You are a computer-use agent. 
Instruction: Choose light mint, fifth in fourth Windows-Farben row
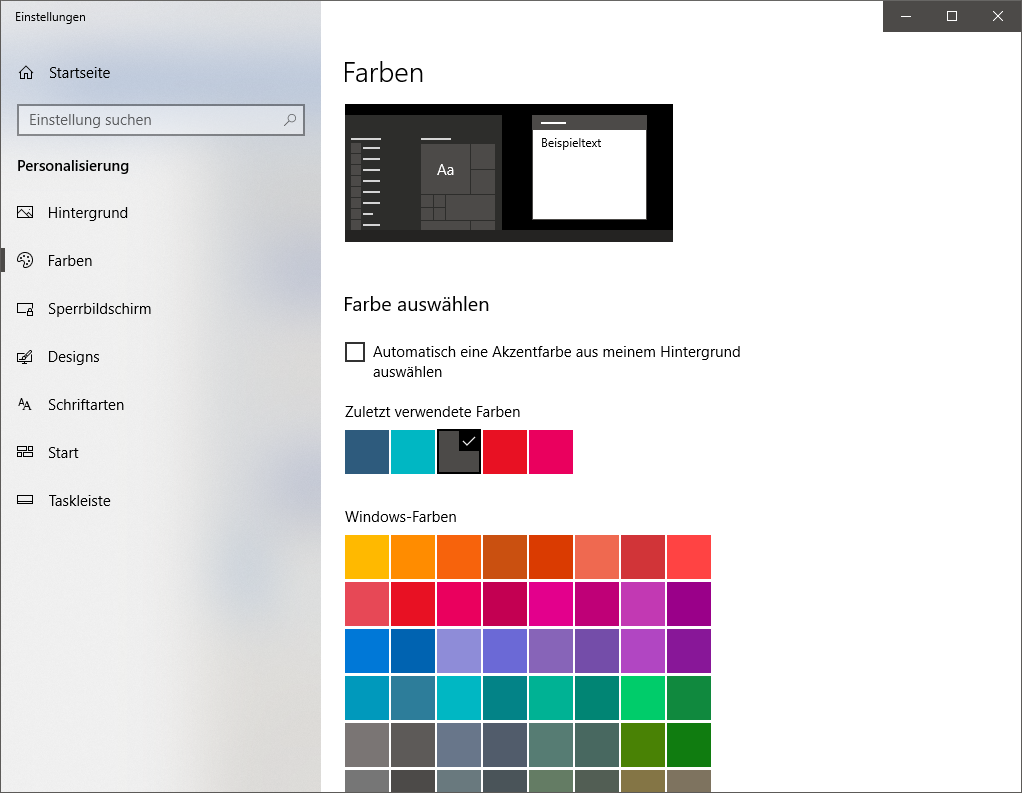pyautogui.click(x=551, y=698)
